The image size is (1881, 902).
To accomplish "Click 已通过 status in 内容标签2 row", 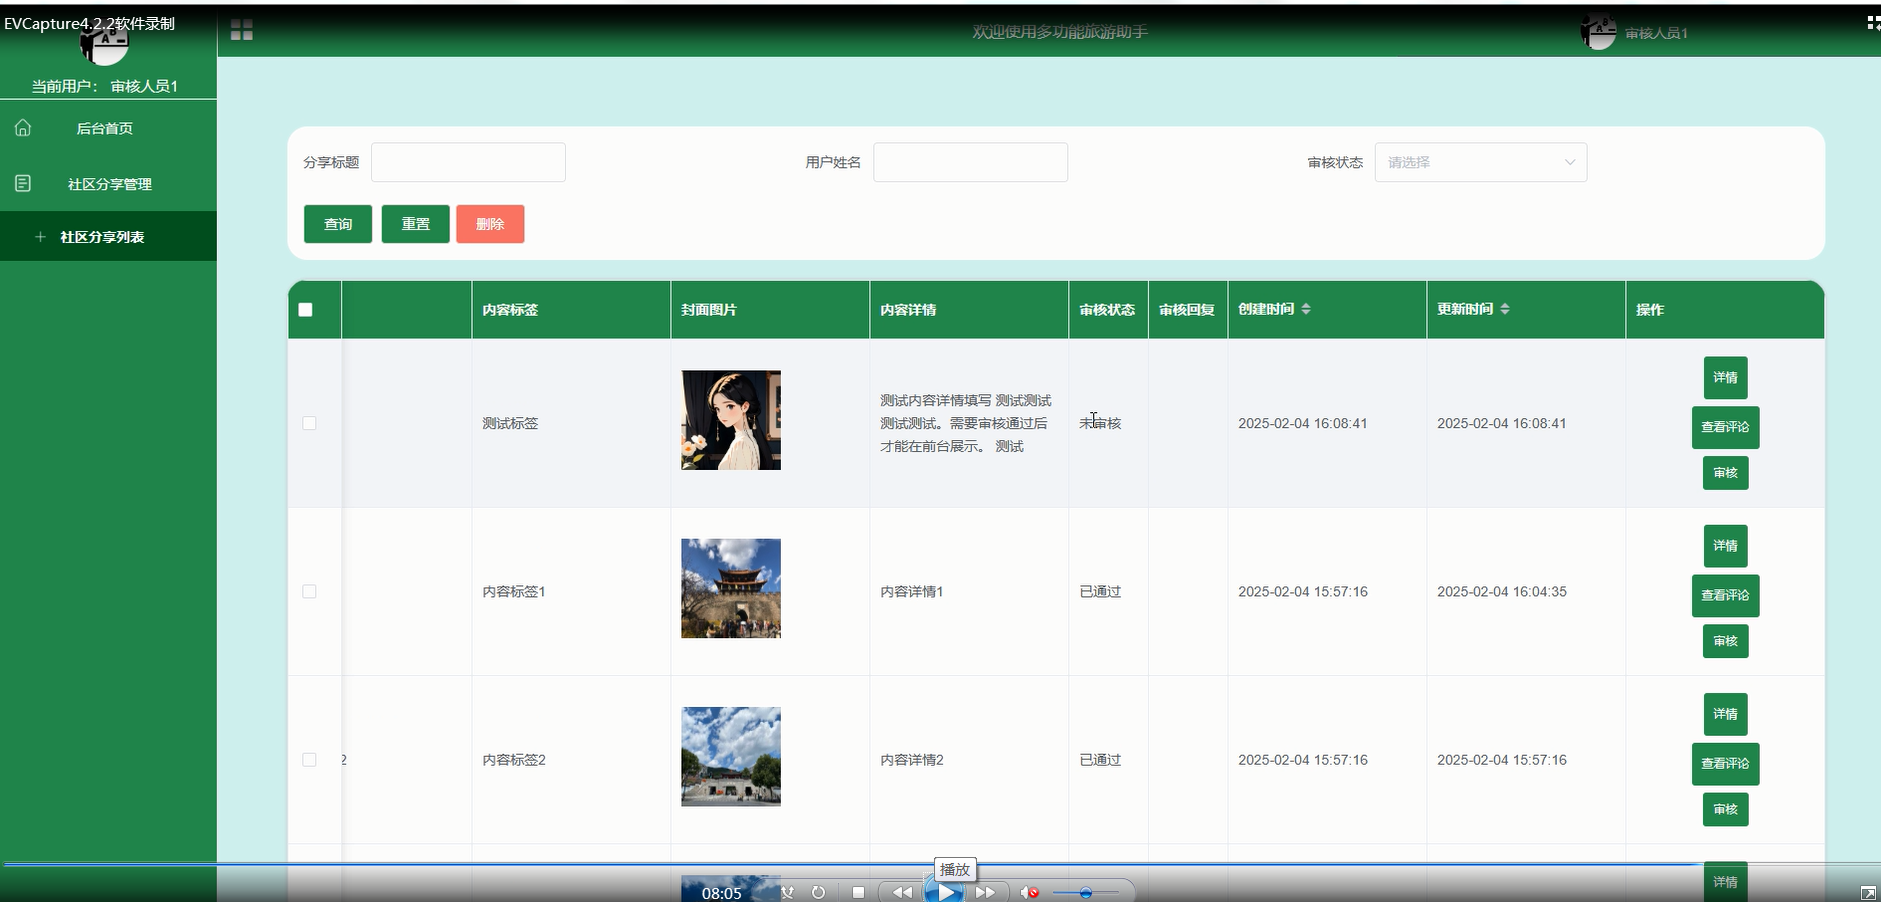I will click(x=1100, y=759).
